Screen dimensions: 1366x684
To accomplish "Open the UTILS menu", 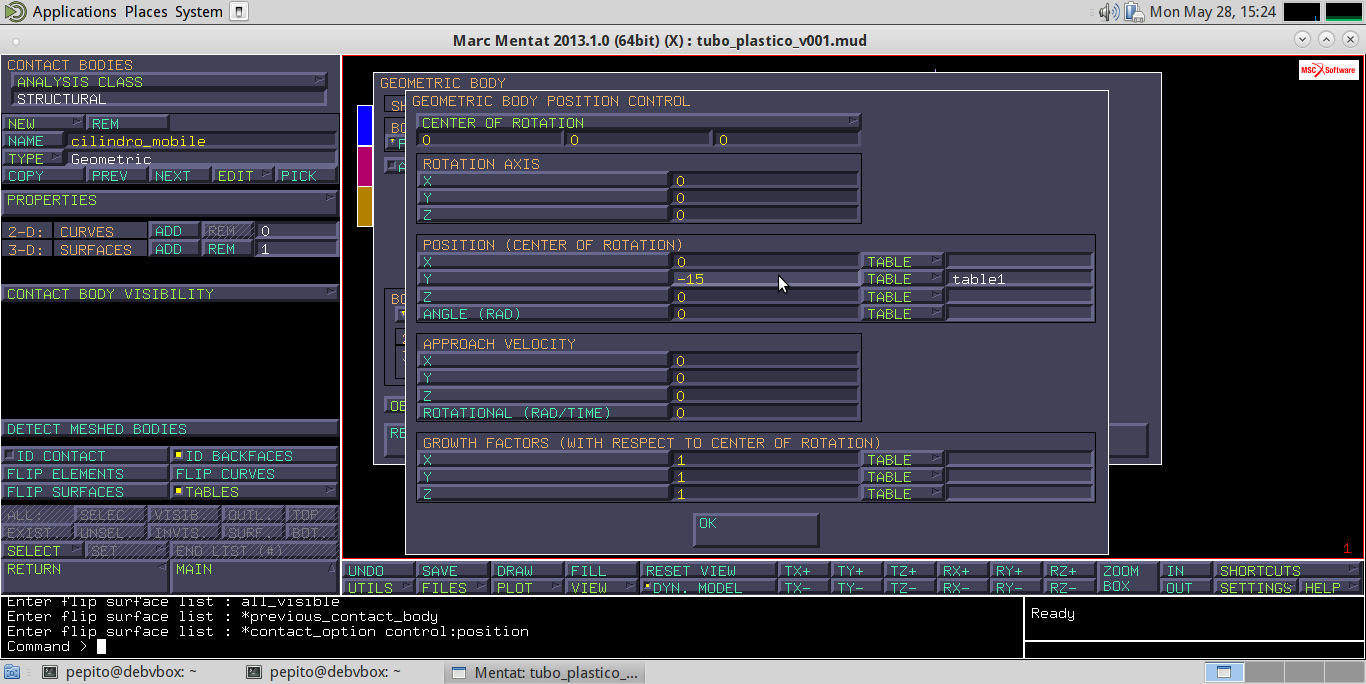I will pyautogui.click(x=379, y=588).
